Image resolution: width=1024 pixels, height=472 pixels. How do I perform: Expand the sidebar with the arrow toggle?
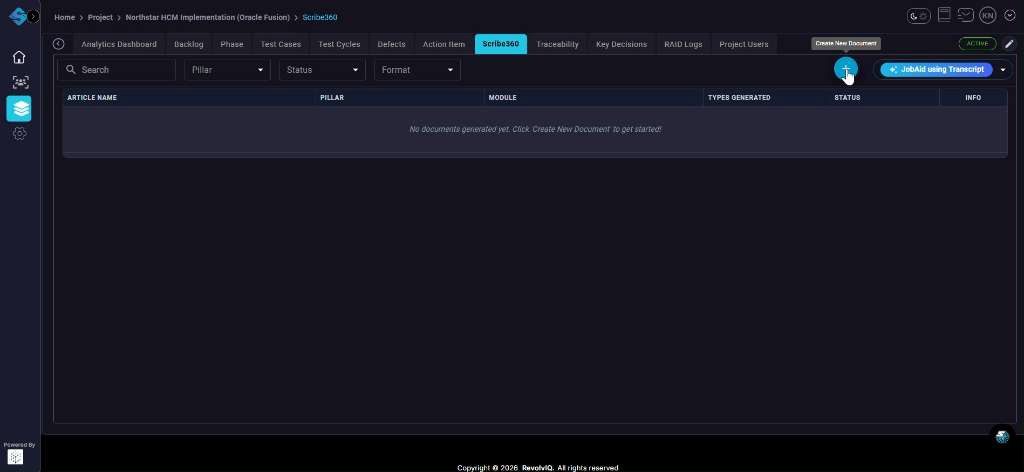[x=34, y=17]
